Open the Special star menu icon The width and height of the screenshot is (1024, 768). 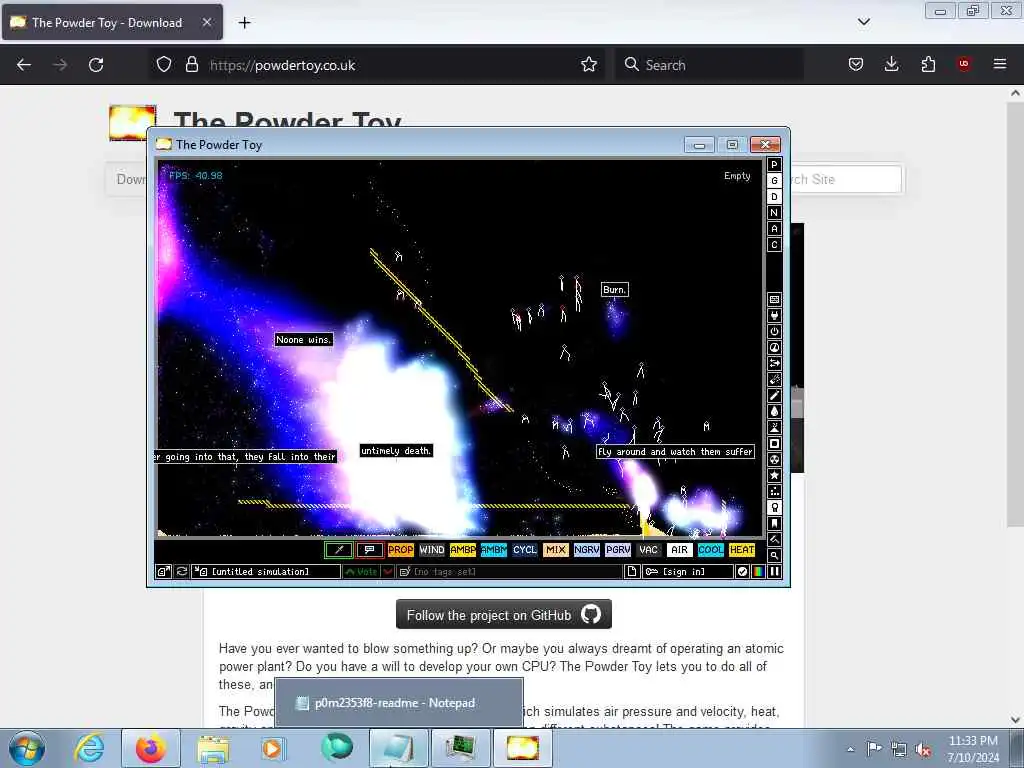click(x=774, y=475)
